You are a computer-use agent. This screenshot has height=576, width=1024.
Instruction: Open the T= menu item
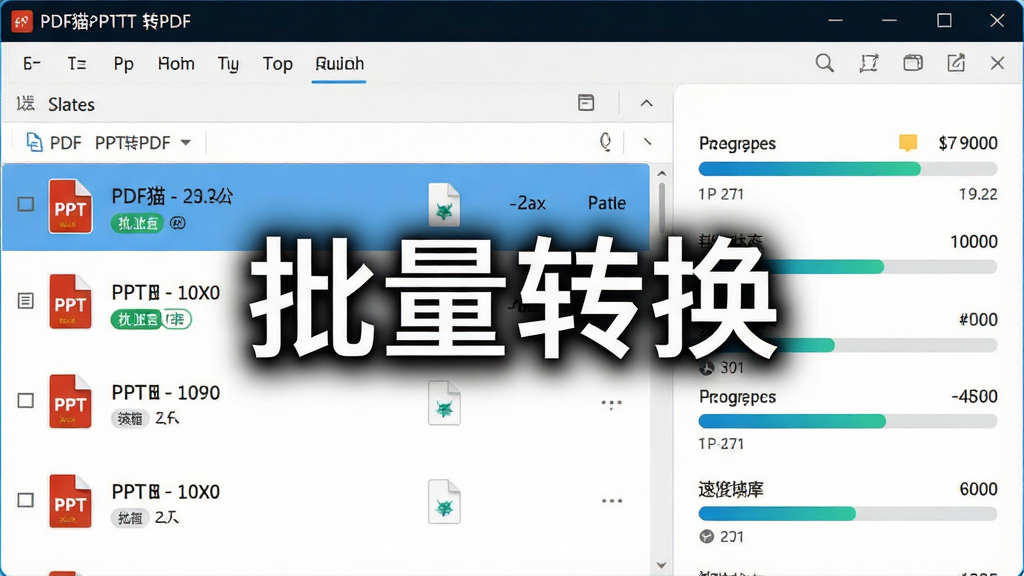coord(76,63)
